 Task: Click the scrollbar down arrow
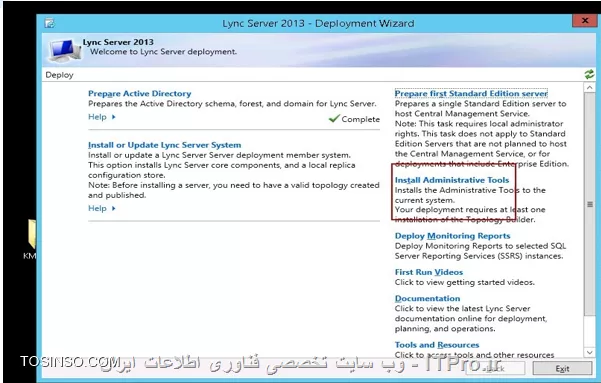click(590, 352)
